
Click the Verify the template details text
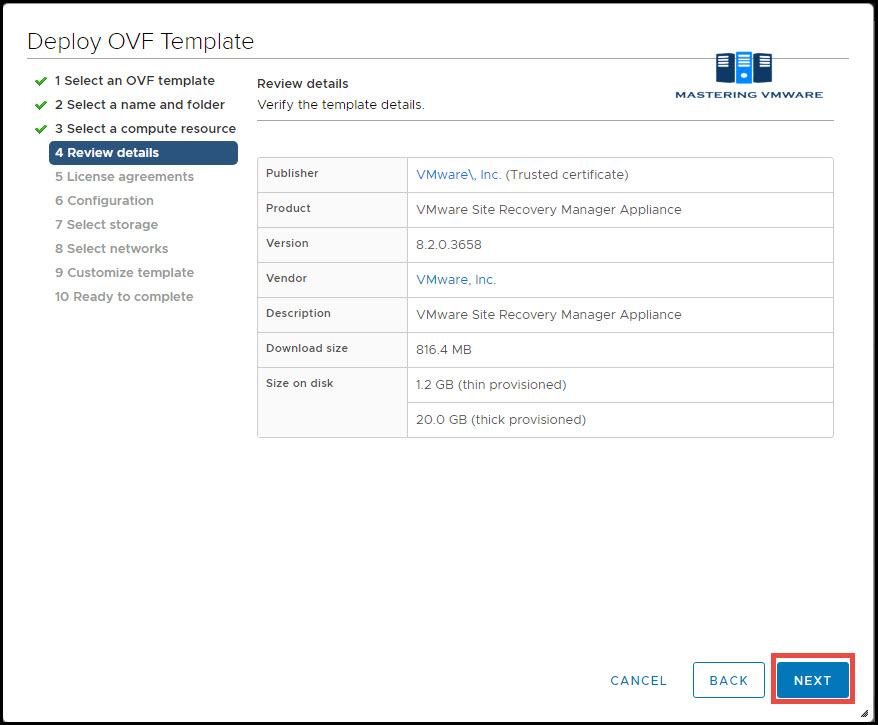(340, 105)
